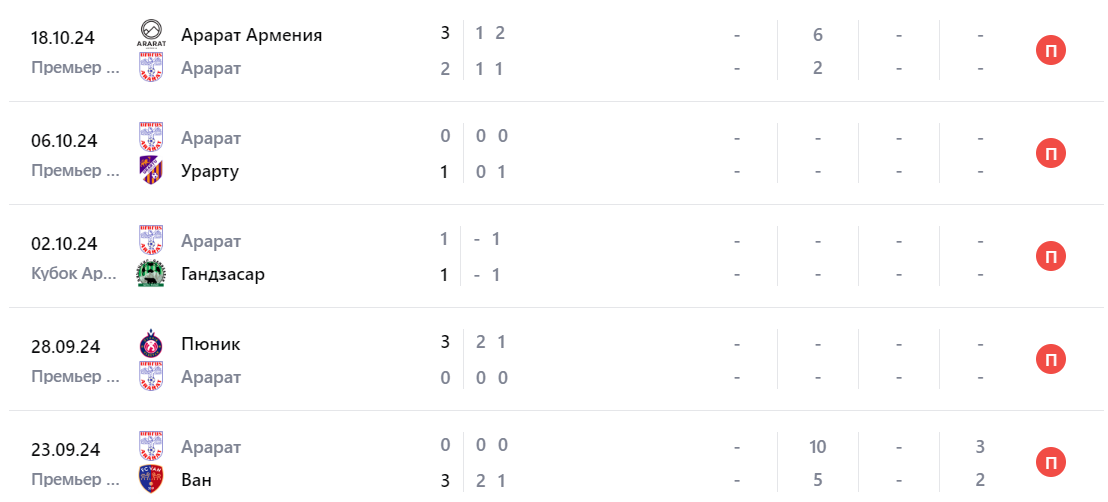Open the Урарту team link
The image size is (1108, 502).
[x=210, y=171]
